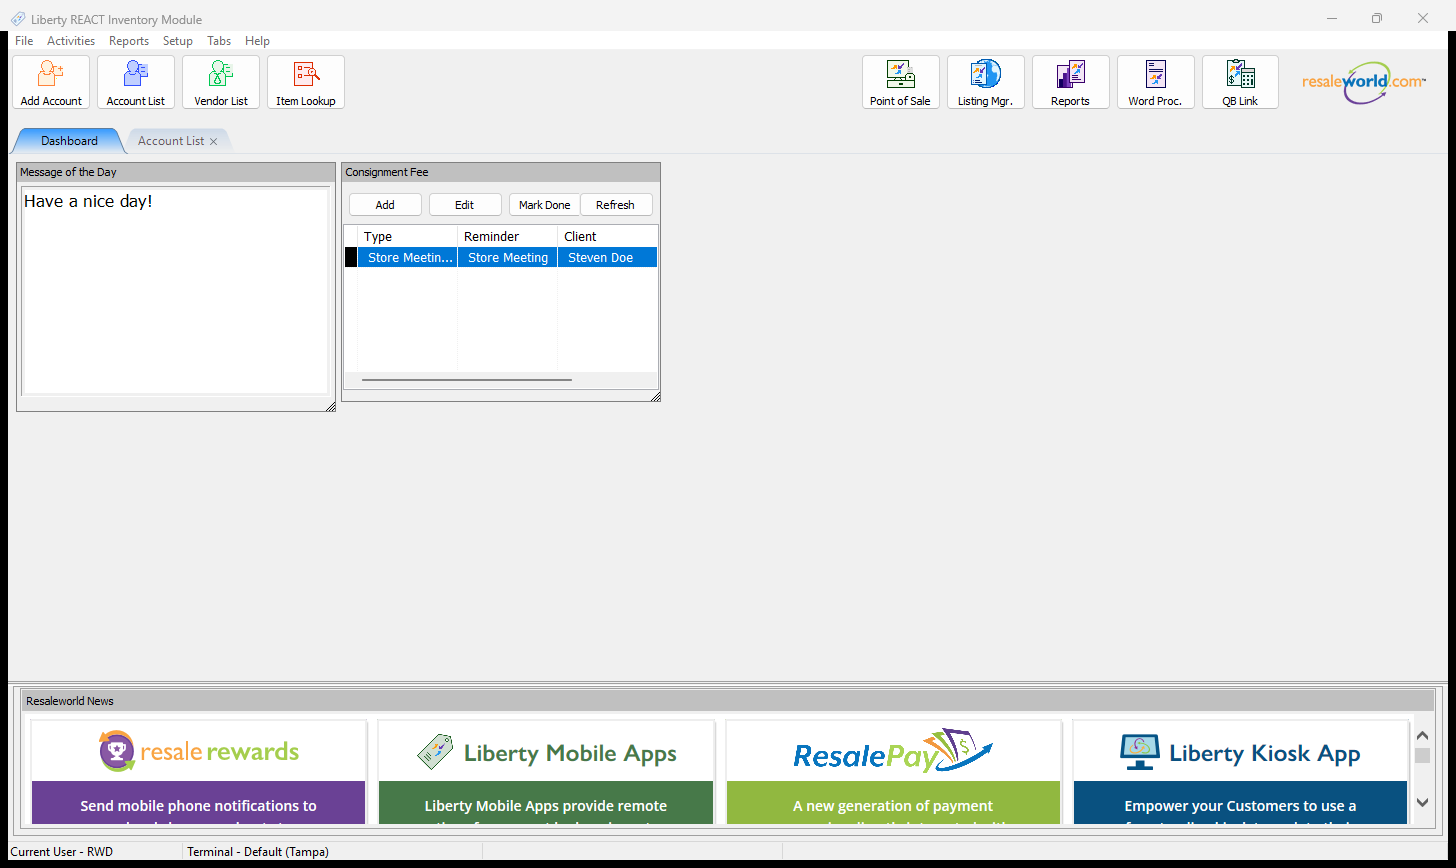Image resolution: width=1456 pixels, height=868 pixels.
Task: Click the news panel scrollbar thumb
Action: 1423,756
